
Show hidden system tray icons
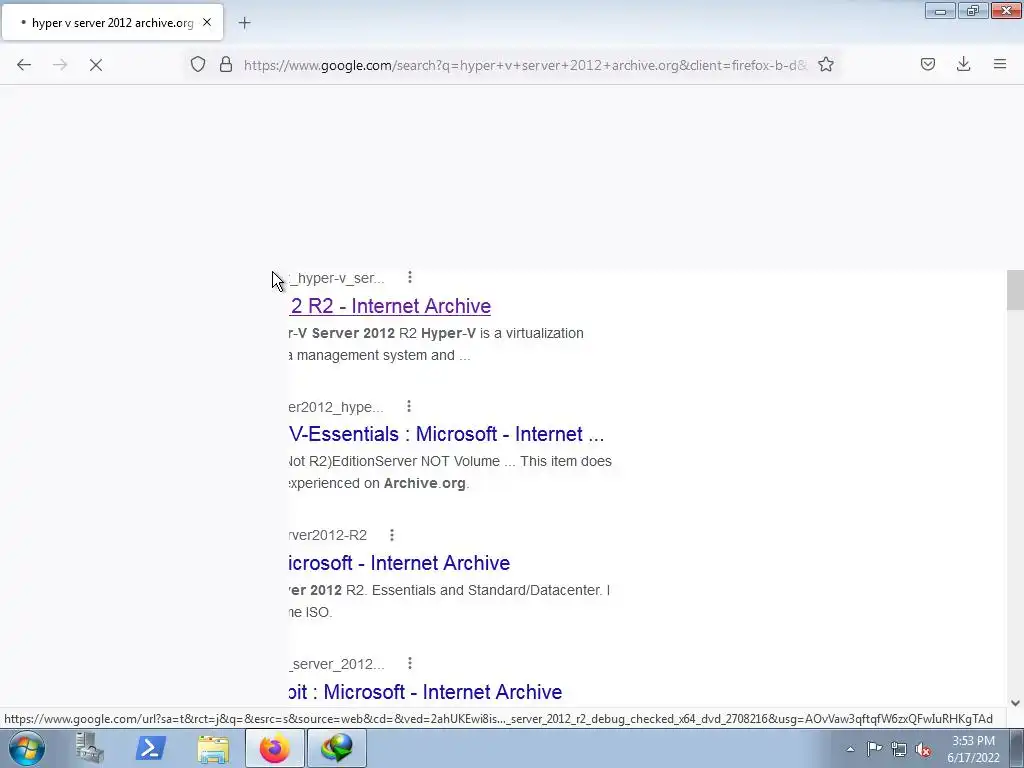[x=850, y=749]
